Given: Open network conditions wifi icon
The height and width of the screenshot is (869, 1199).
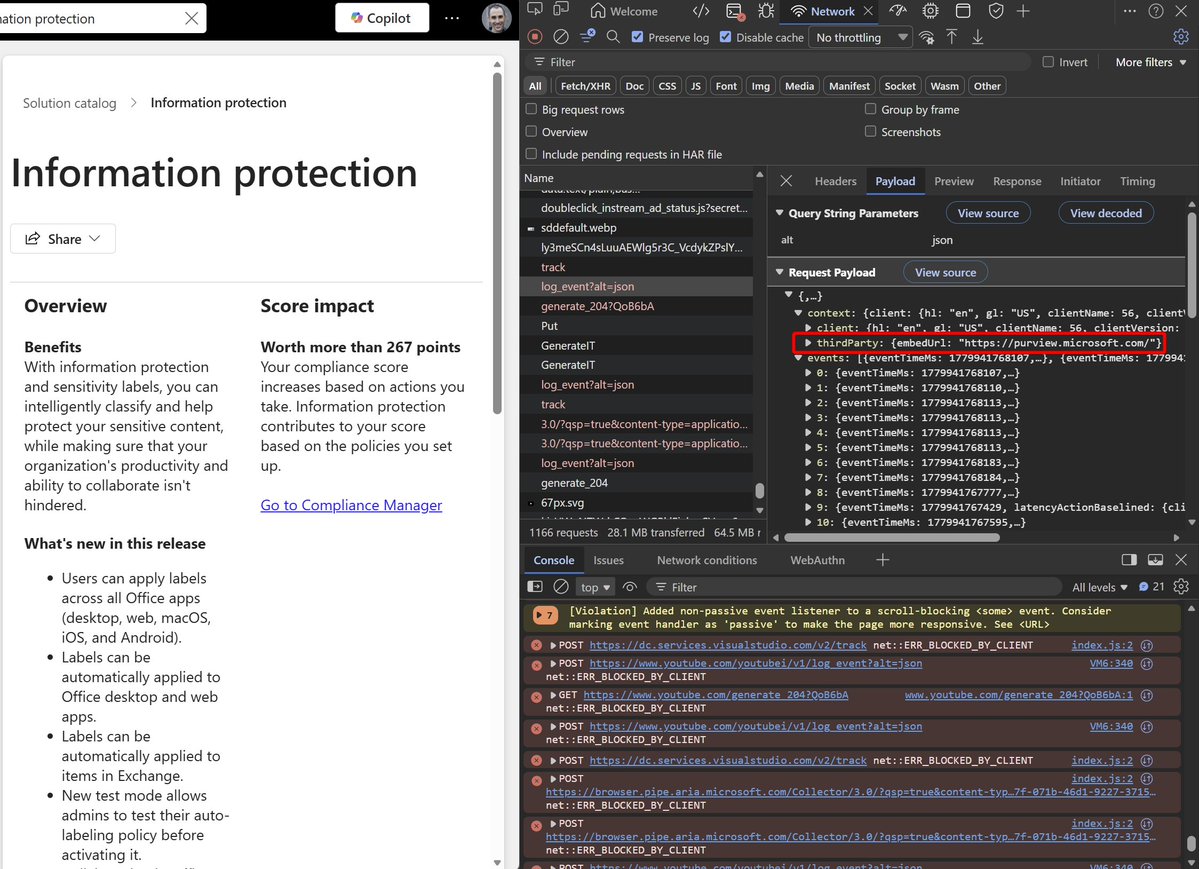Looking at the screenshot, I should pos(926,37).
